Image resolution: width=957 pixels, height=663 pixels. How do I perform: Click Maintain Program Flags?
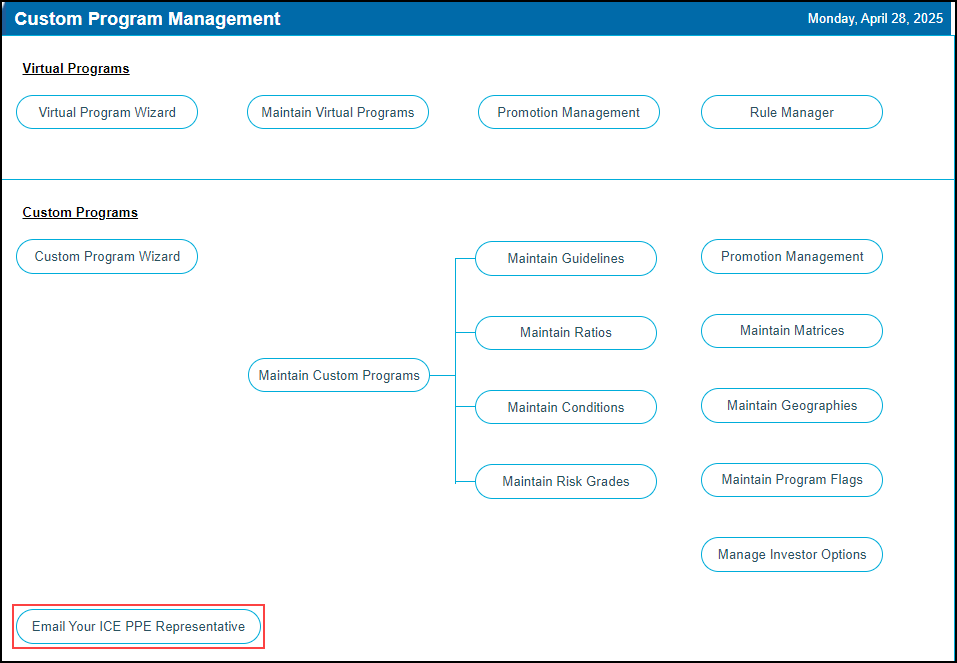(792, 480)
